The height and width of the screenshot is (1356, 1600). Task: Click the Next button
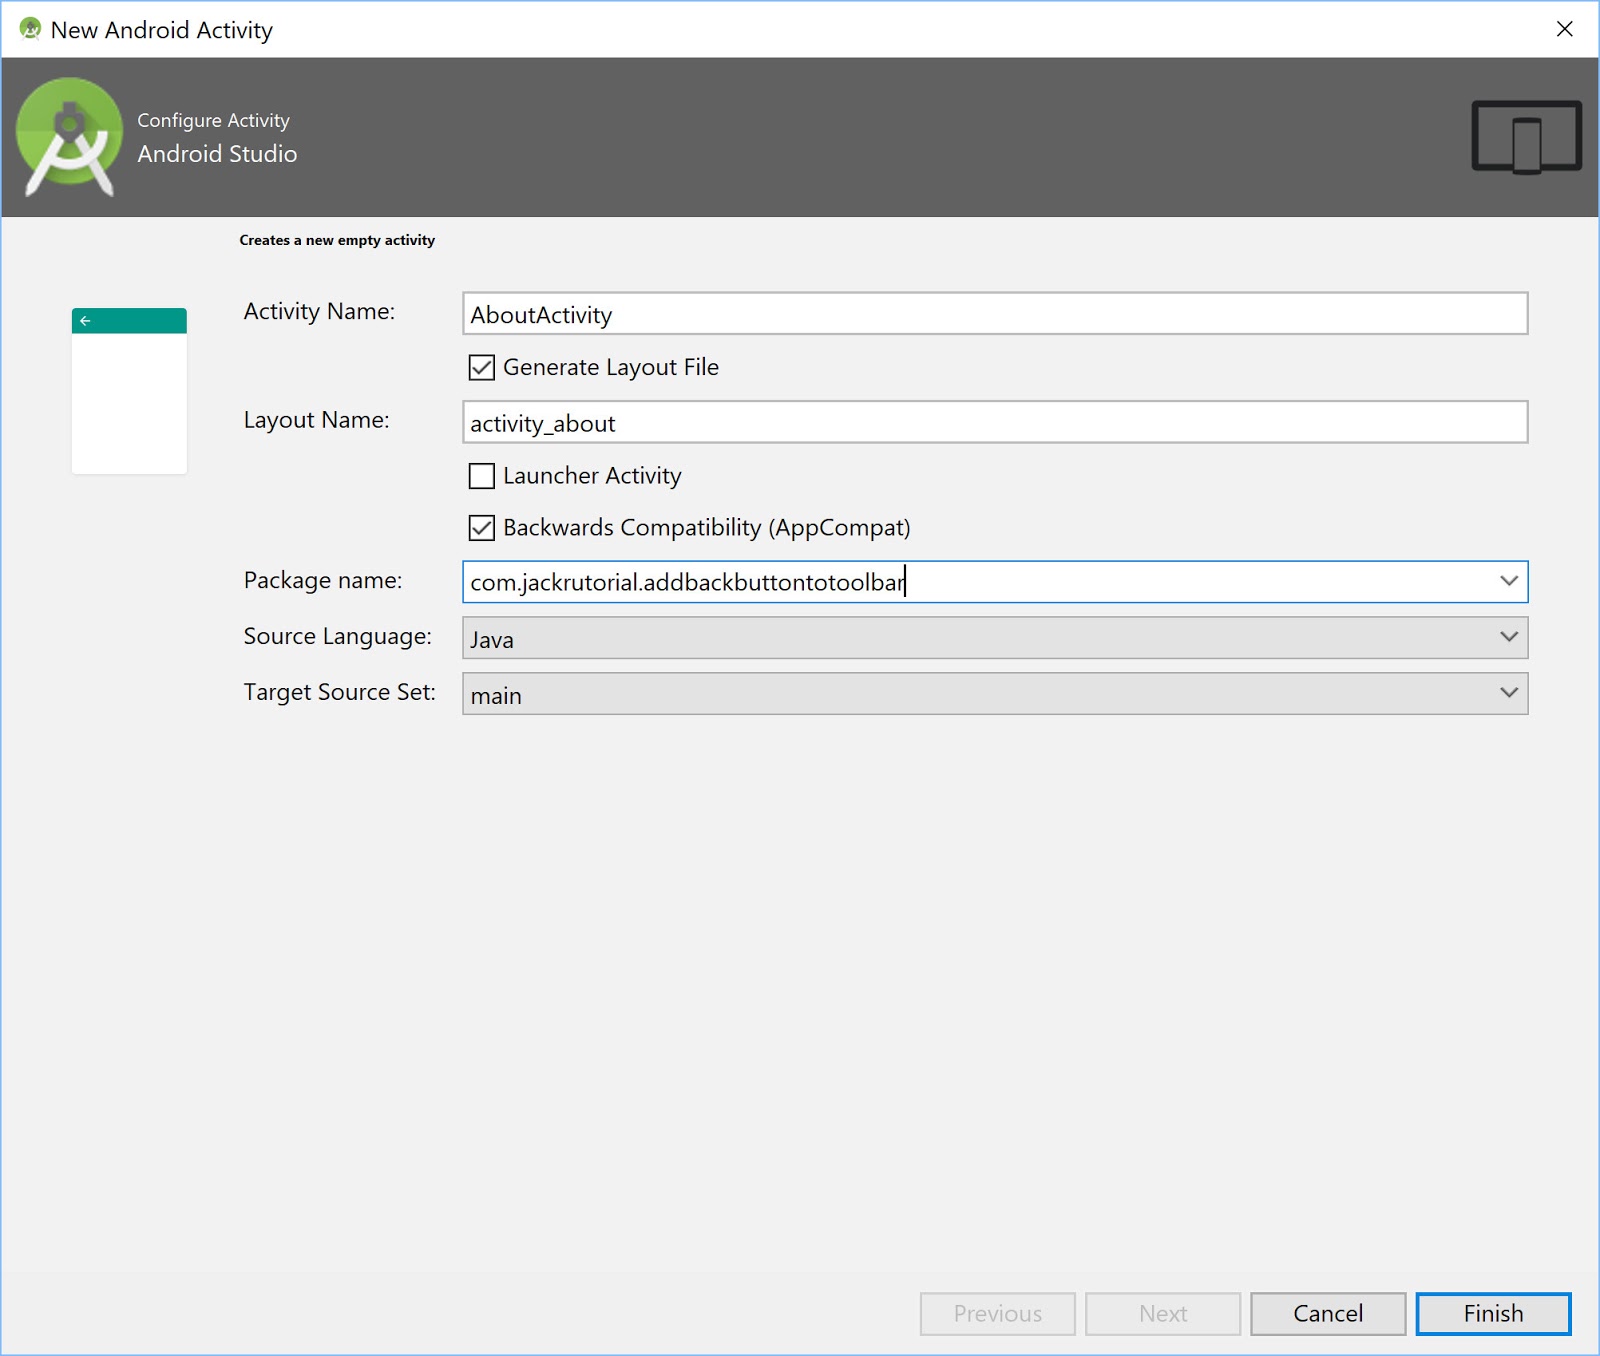point(1162,1313)
